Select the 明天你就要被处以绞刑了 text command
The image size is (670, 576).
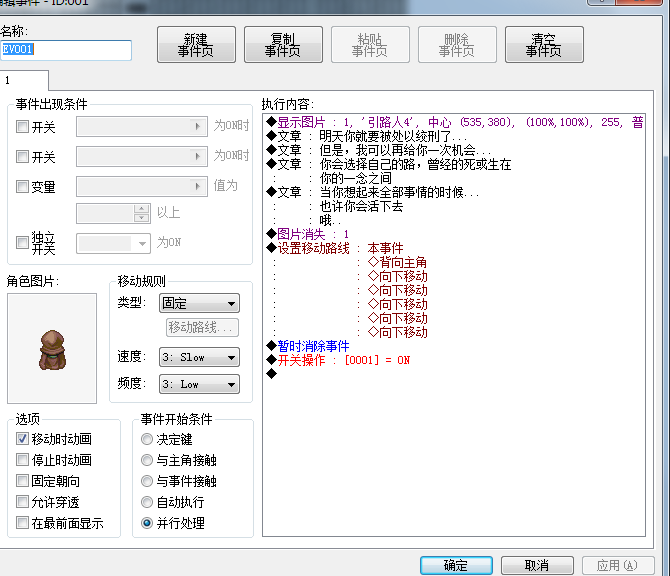[367, 136]
